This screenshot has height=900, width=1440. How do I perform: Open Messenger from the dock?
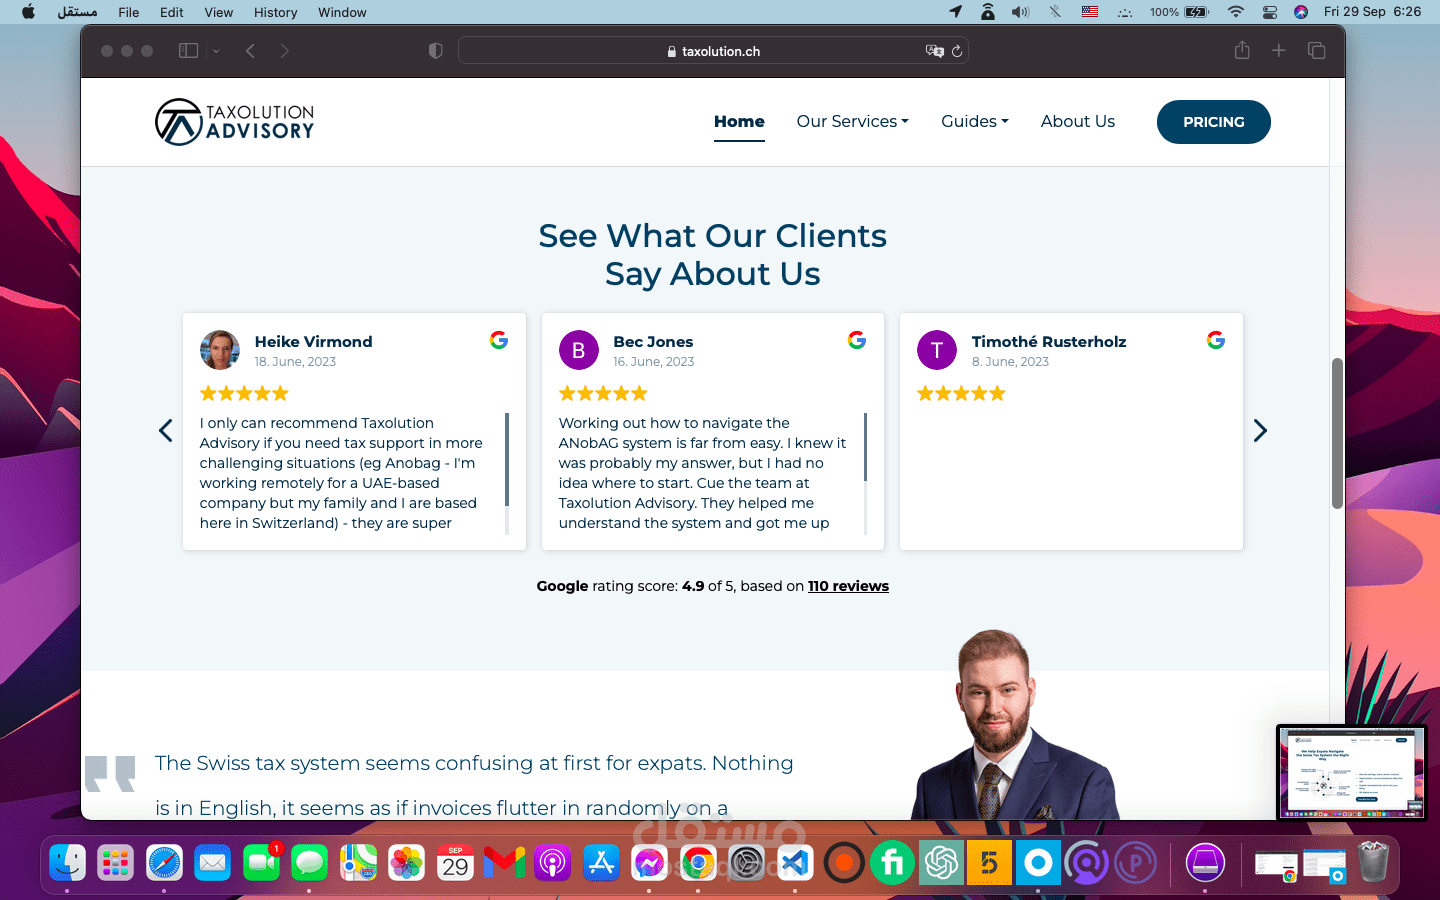click(649, 862)
